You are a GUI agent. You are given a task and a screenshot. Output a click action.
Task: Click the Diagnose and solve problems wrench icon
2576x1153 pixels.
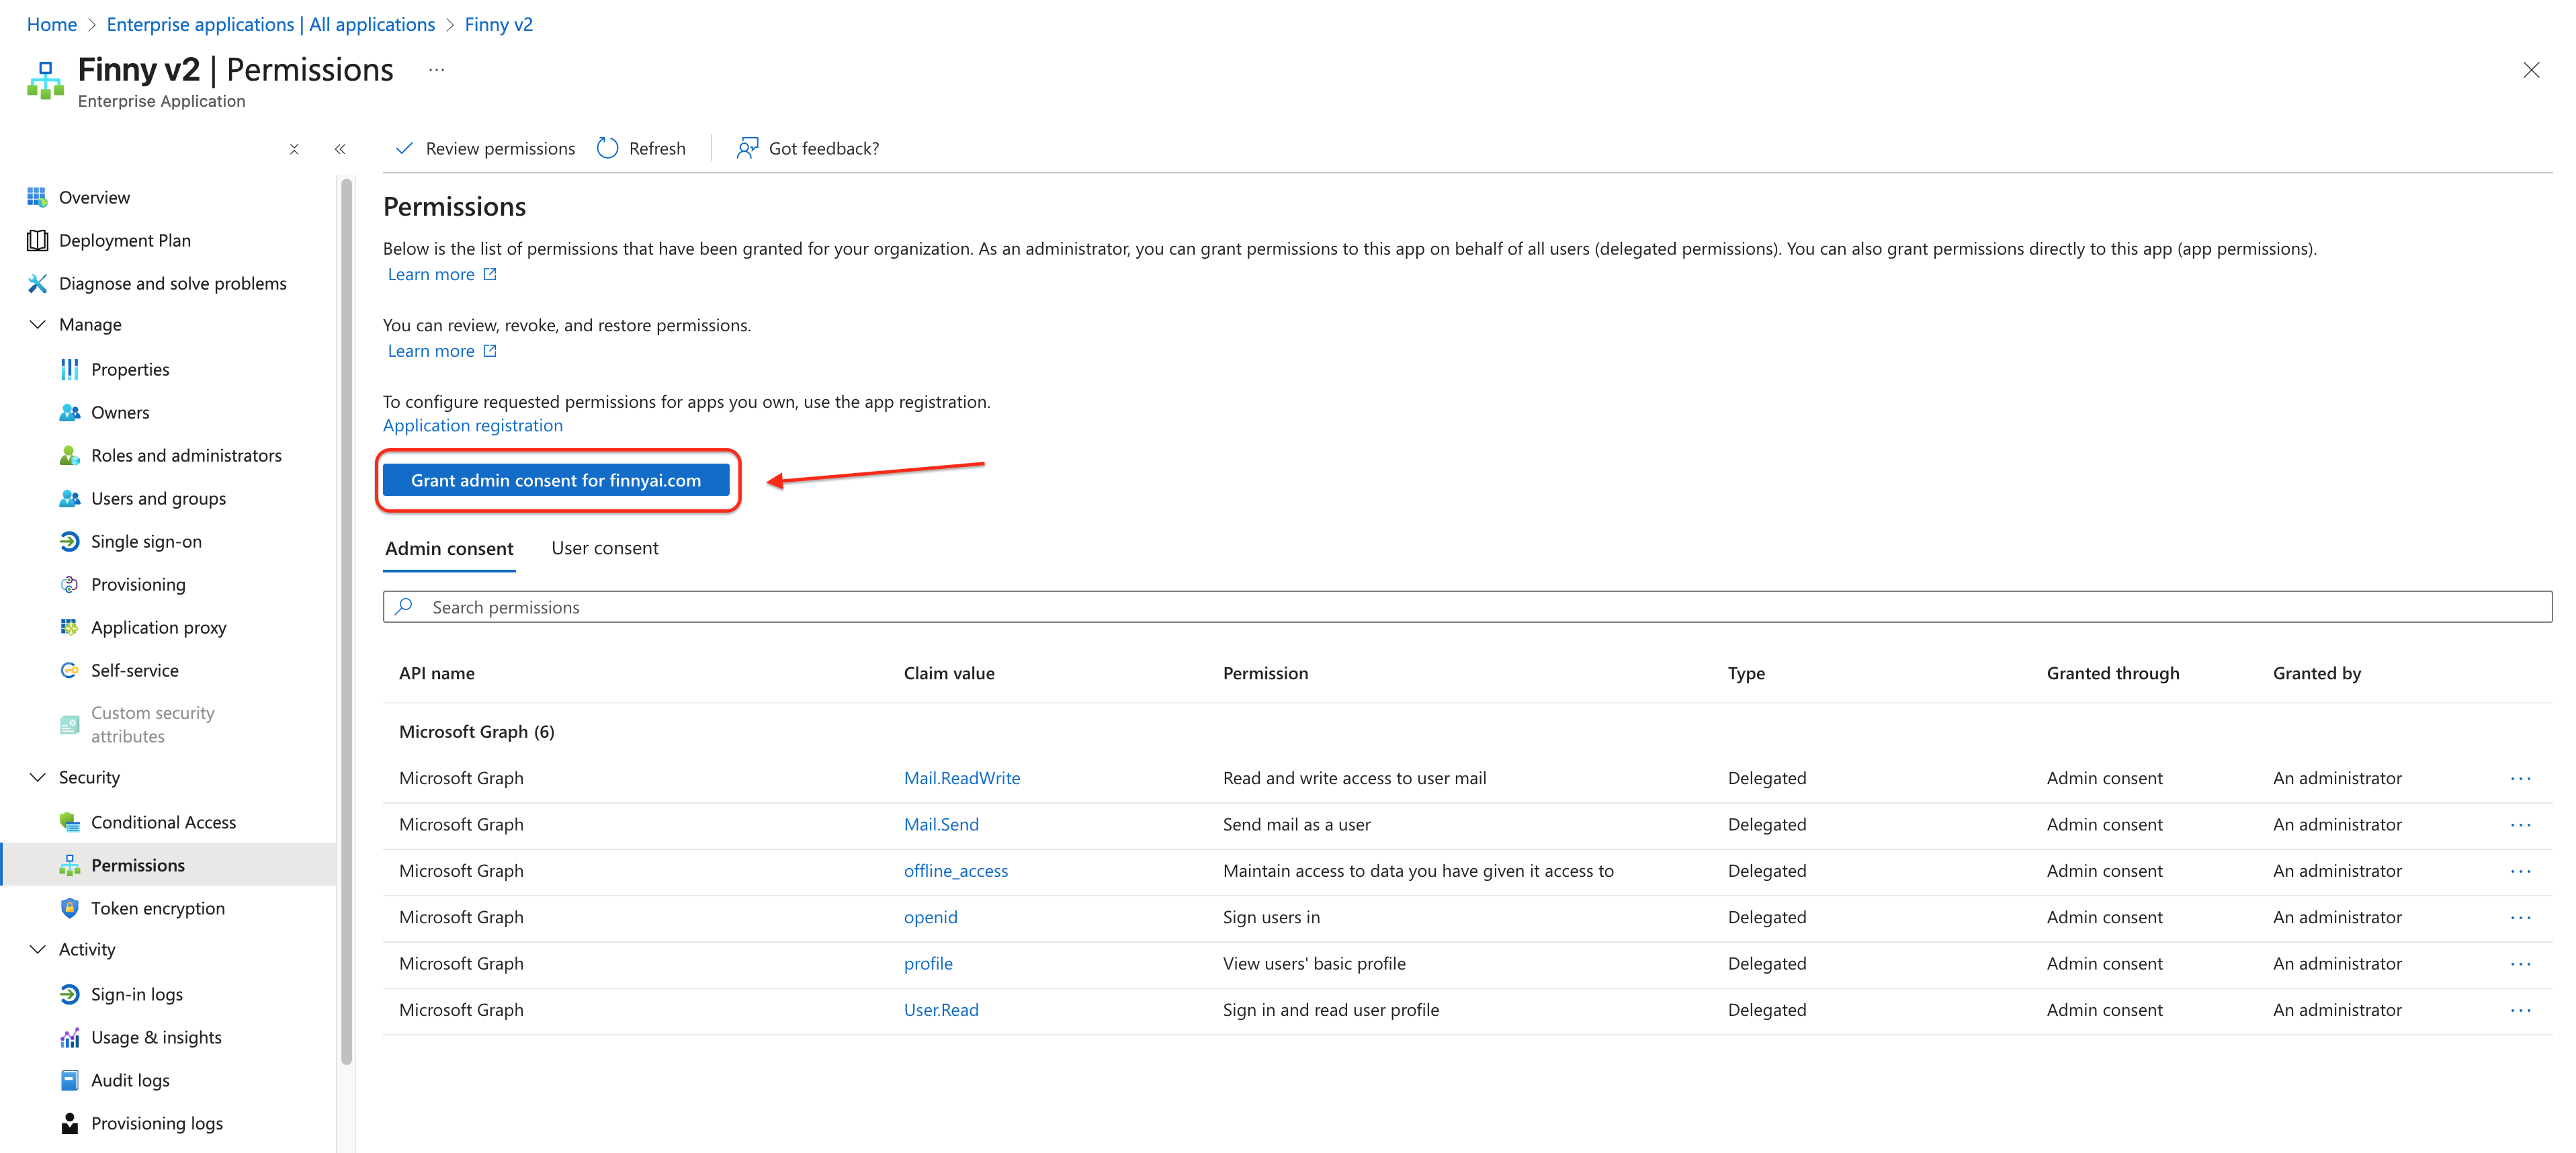click(x=37, y=283)
